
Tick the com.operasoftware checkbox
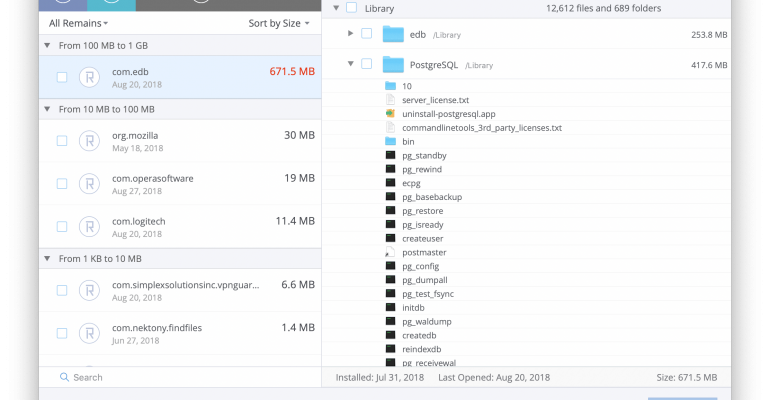[x=62, y=184]
